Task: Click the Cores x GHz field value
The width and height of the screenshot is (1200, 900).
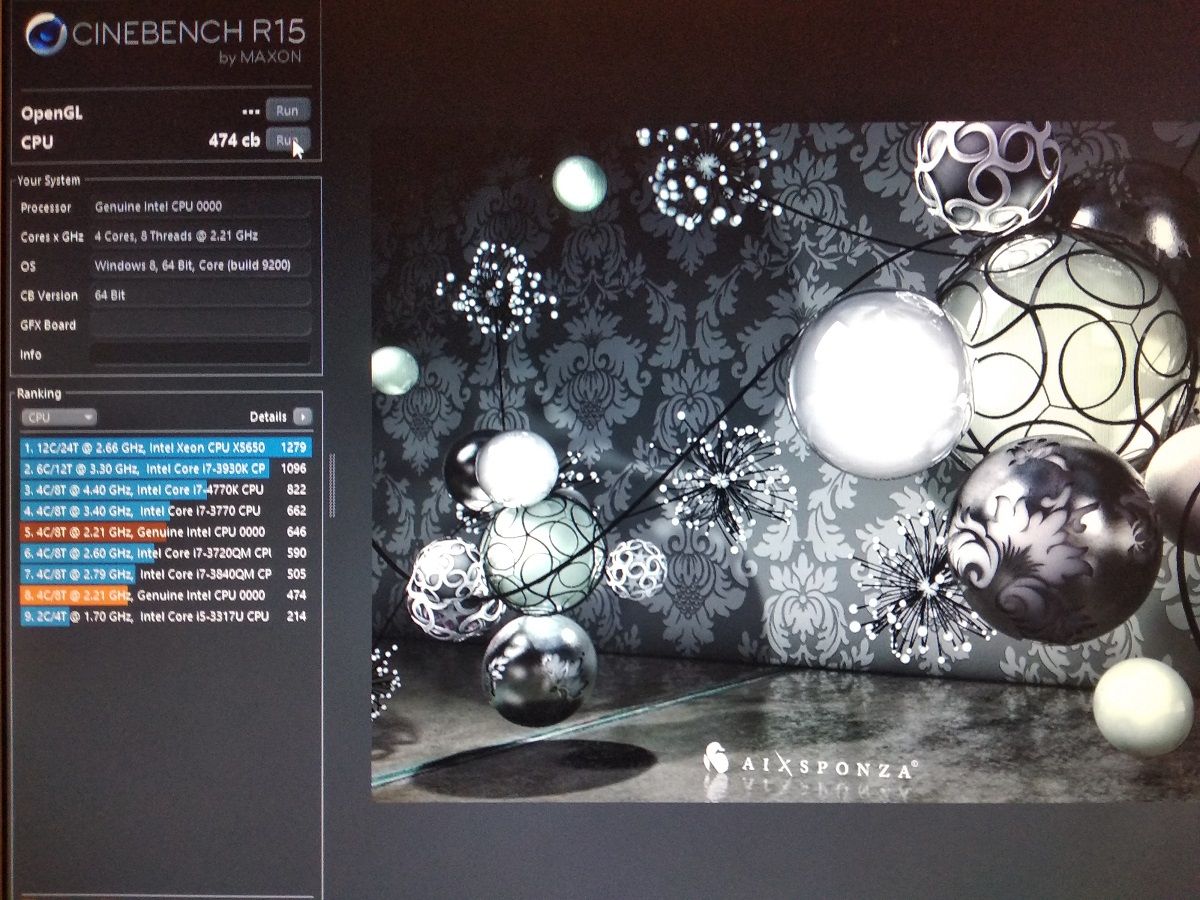Action: pos(200,236)
